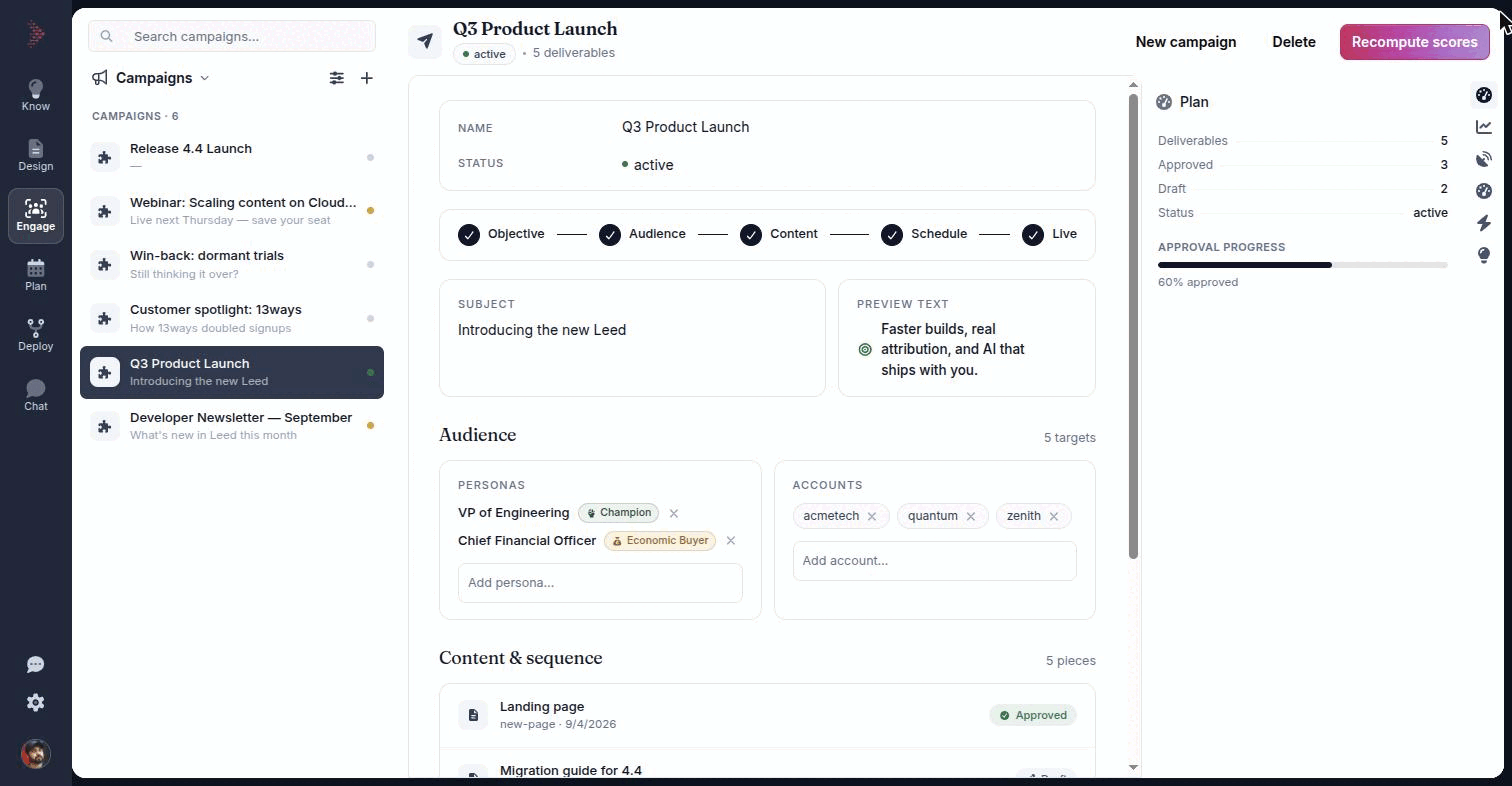This screenshot has height=786, width=1512.
Task: Add a new campaign with plus icon
Action: [x=367, y=78]
